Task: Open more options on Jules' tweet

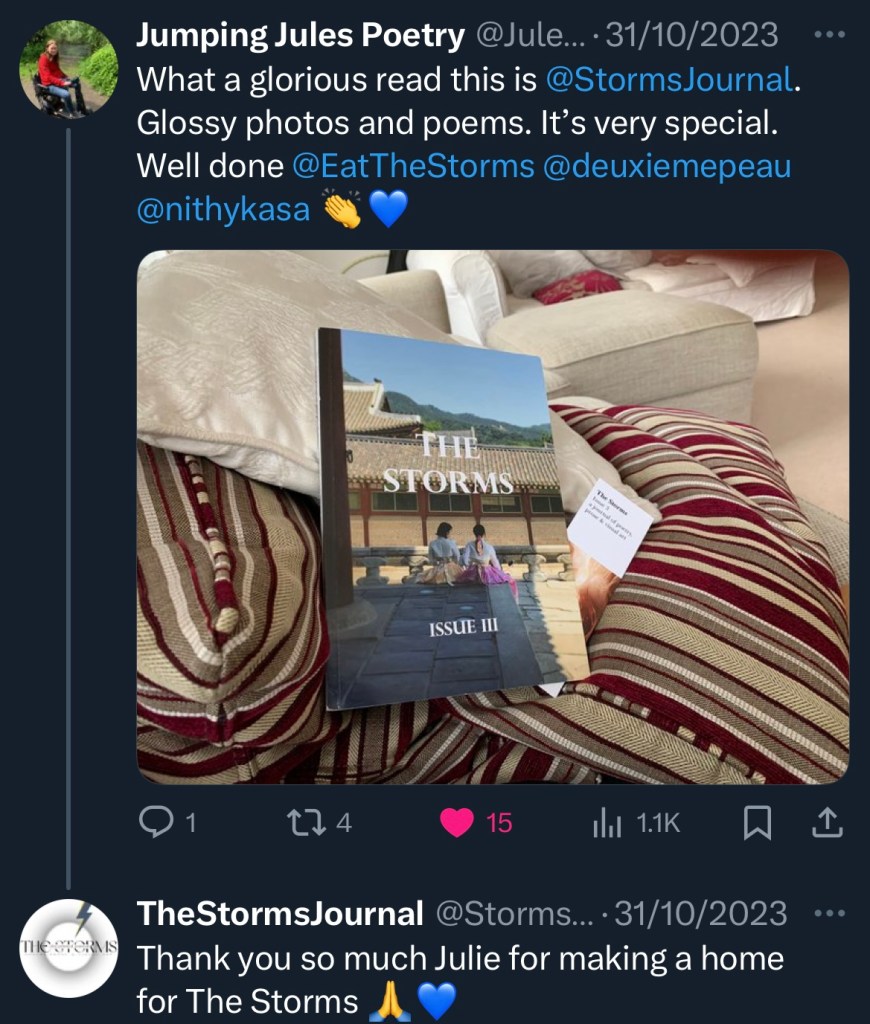Action: (829, 35)
